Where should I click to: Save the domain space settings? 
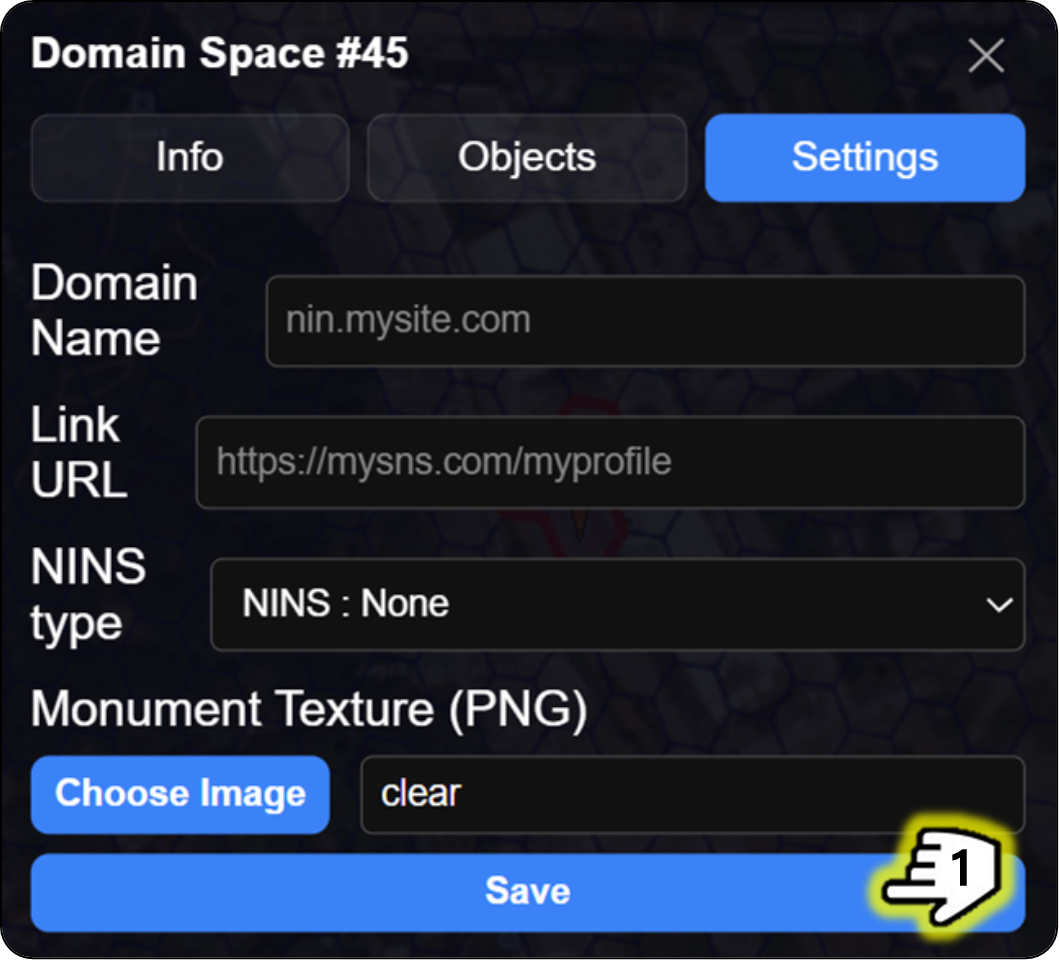[x=527, y=892]
